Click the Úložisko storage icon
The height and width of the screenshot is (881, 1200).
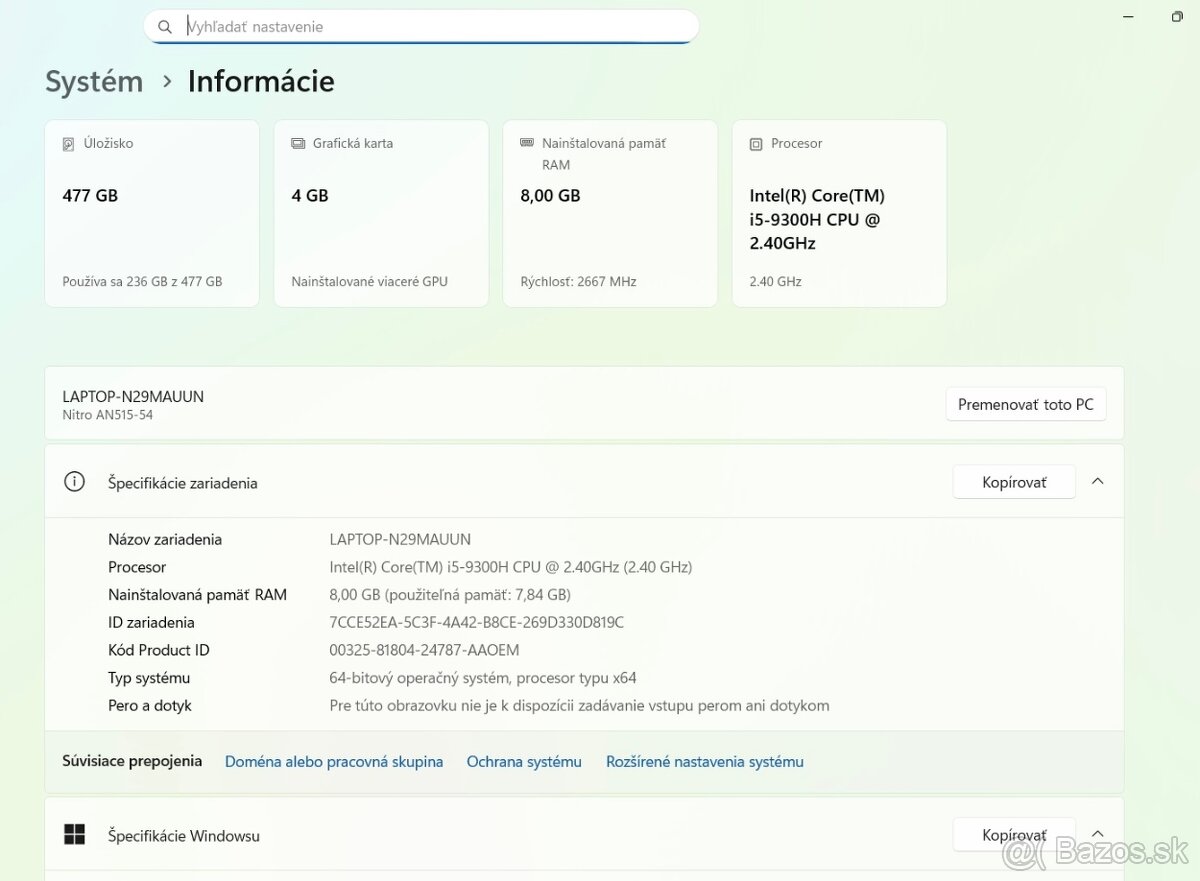click(x=66, y=143)
